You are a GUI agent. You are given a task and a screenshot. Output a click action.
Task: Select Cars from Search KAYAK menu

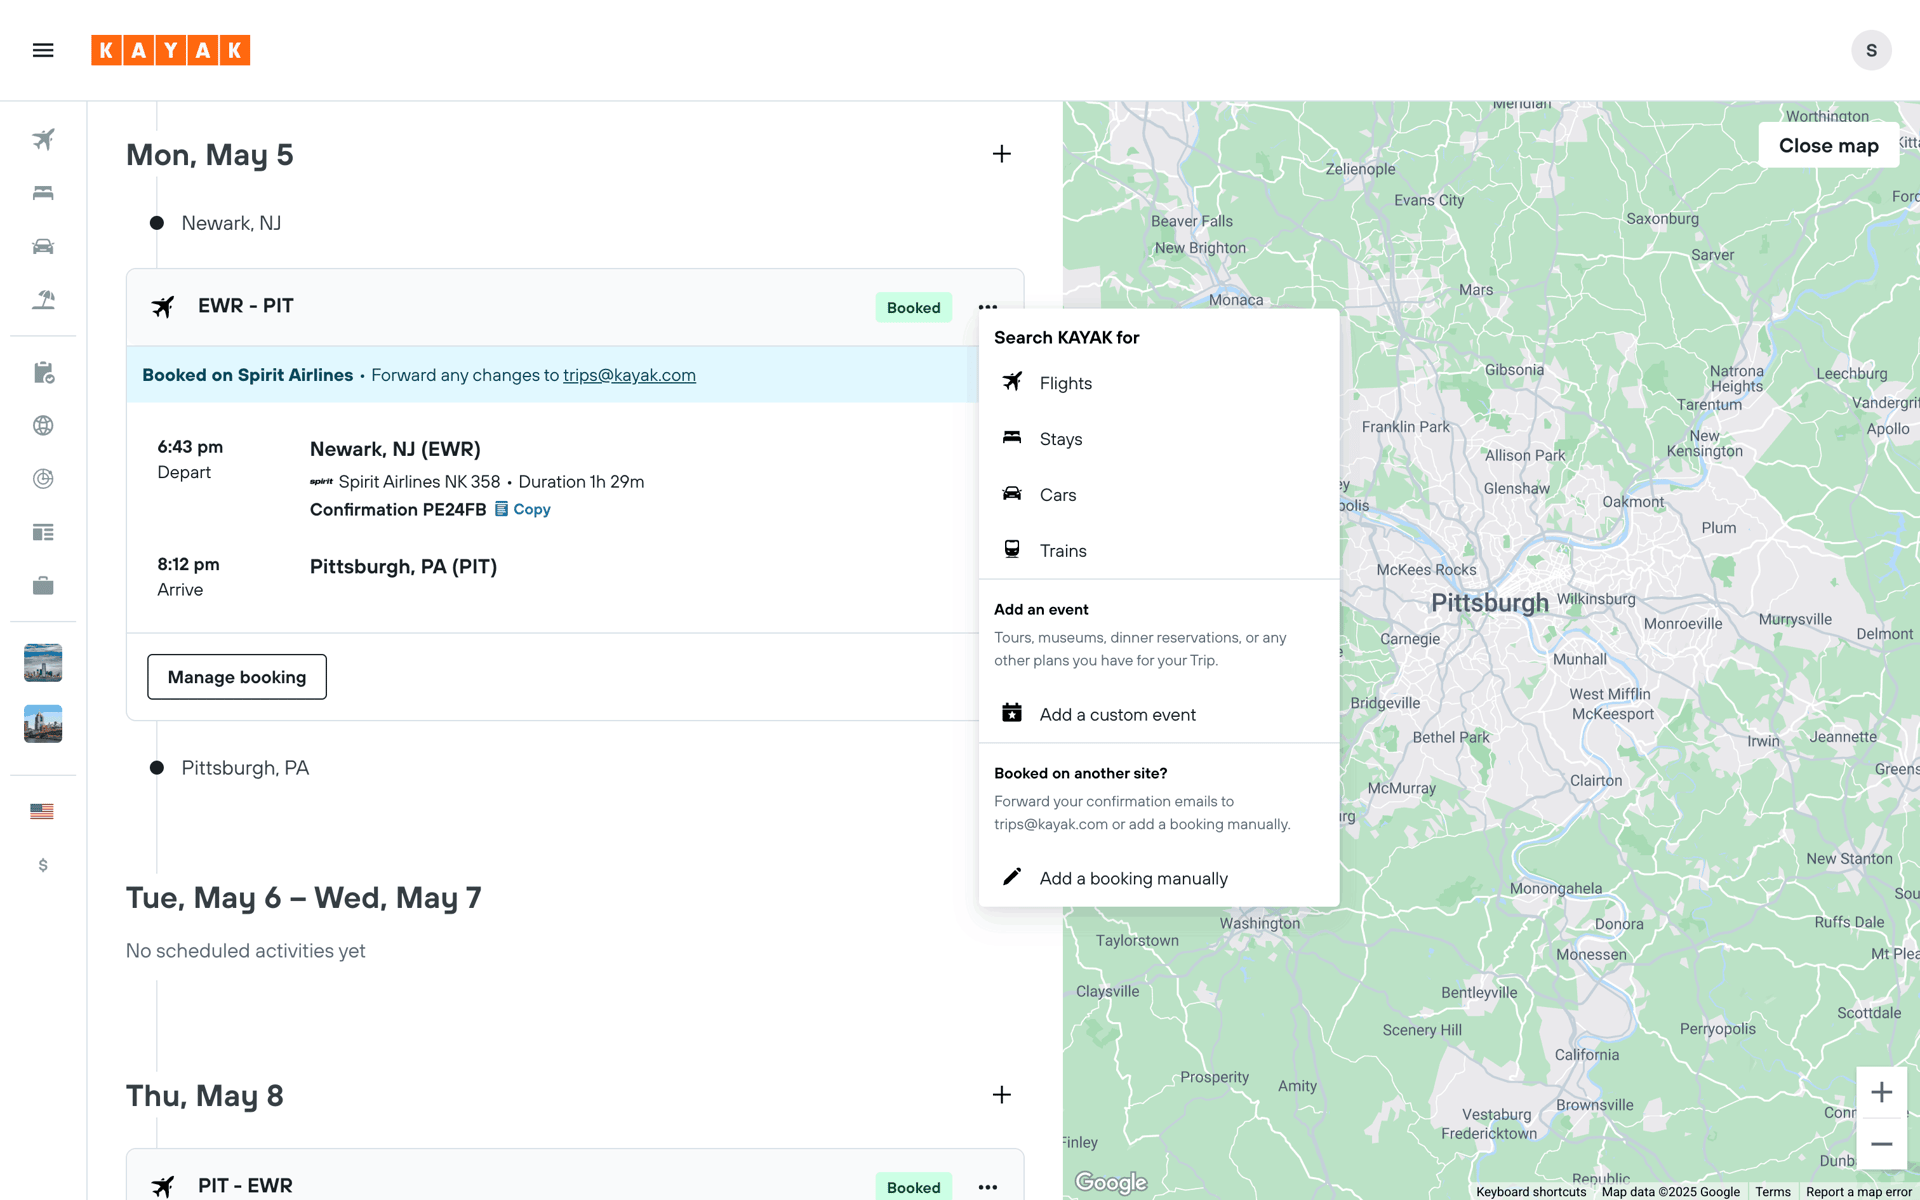point(1159,495)
